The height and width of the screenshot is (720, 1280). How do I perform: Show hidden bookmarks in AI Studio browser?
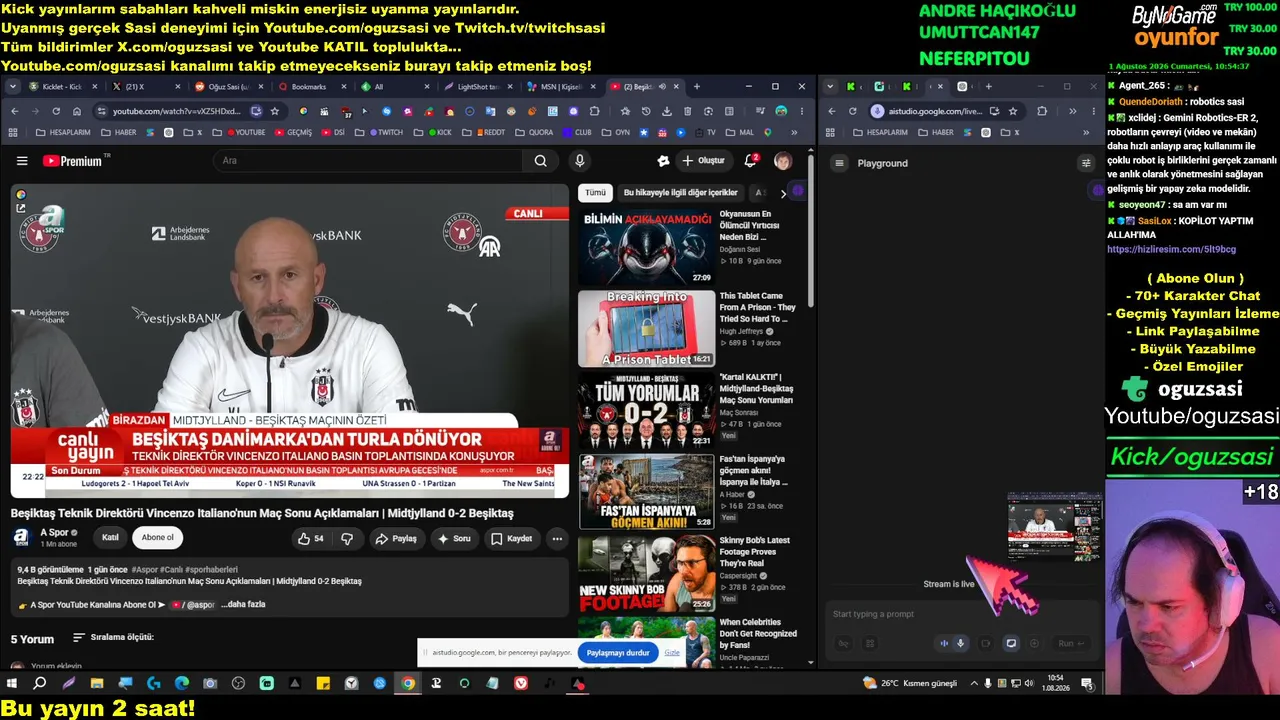[1086, 132]
